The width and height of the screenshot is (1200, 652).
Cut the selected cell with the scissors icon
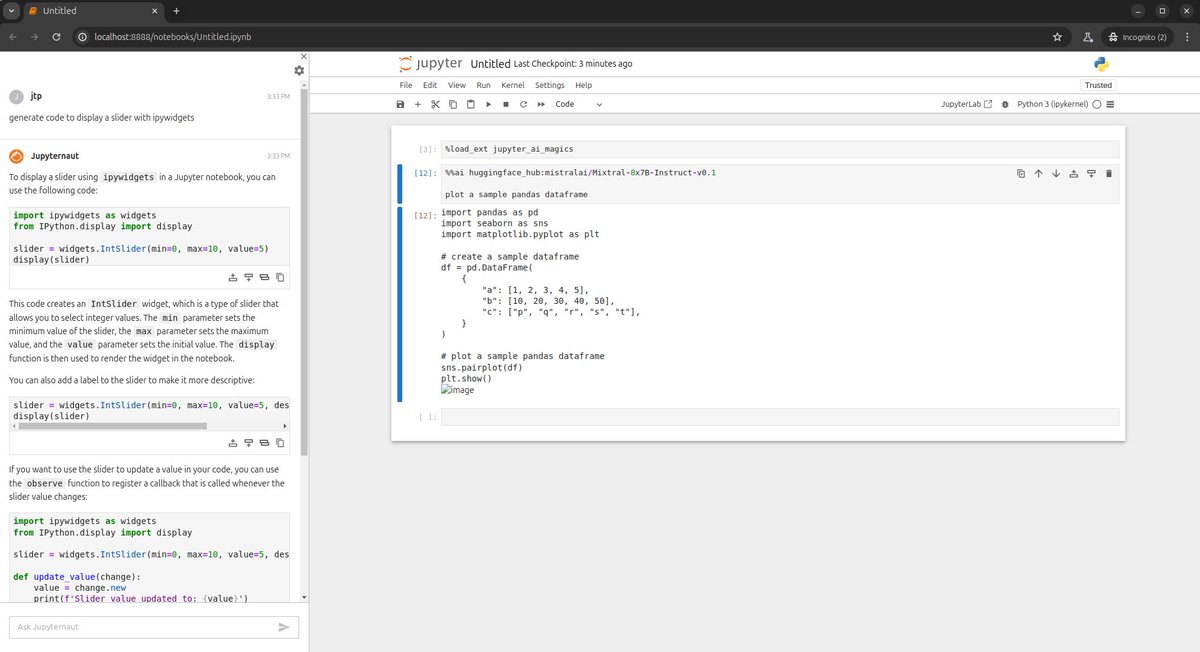[435, 104]
